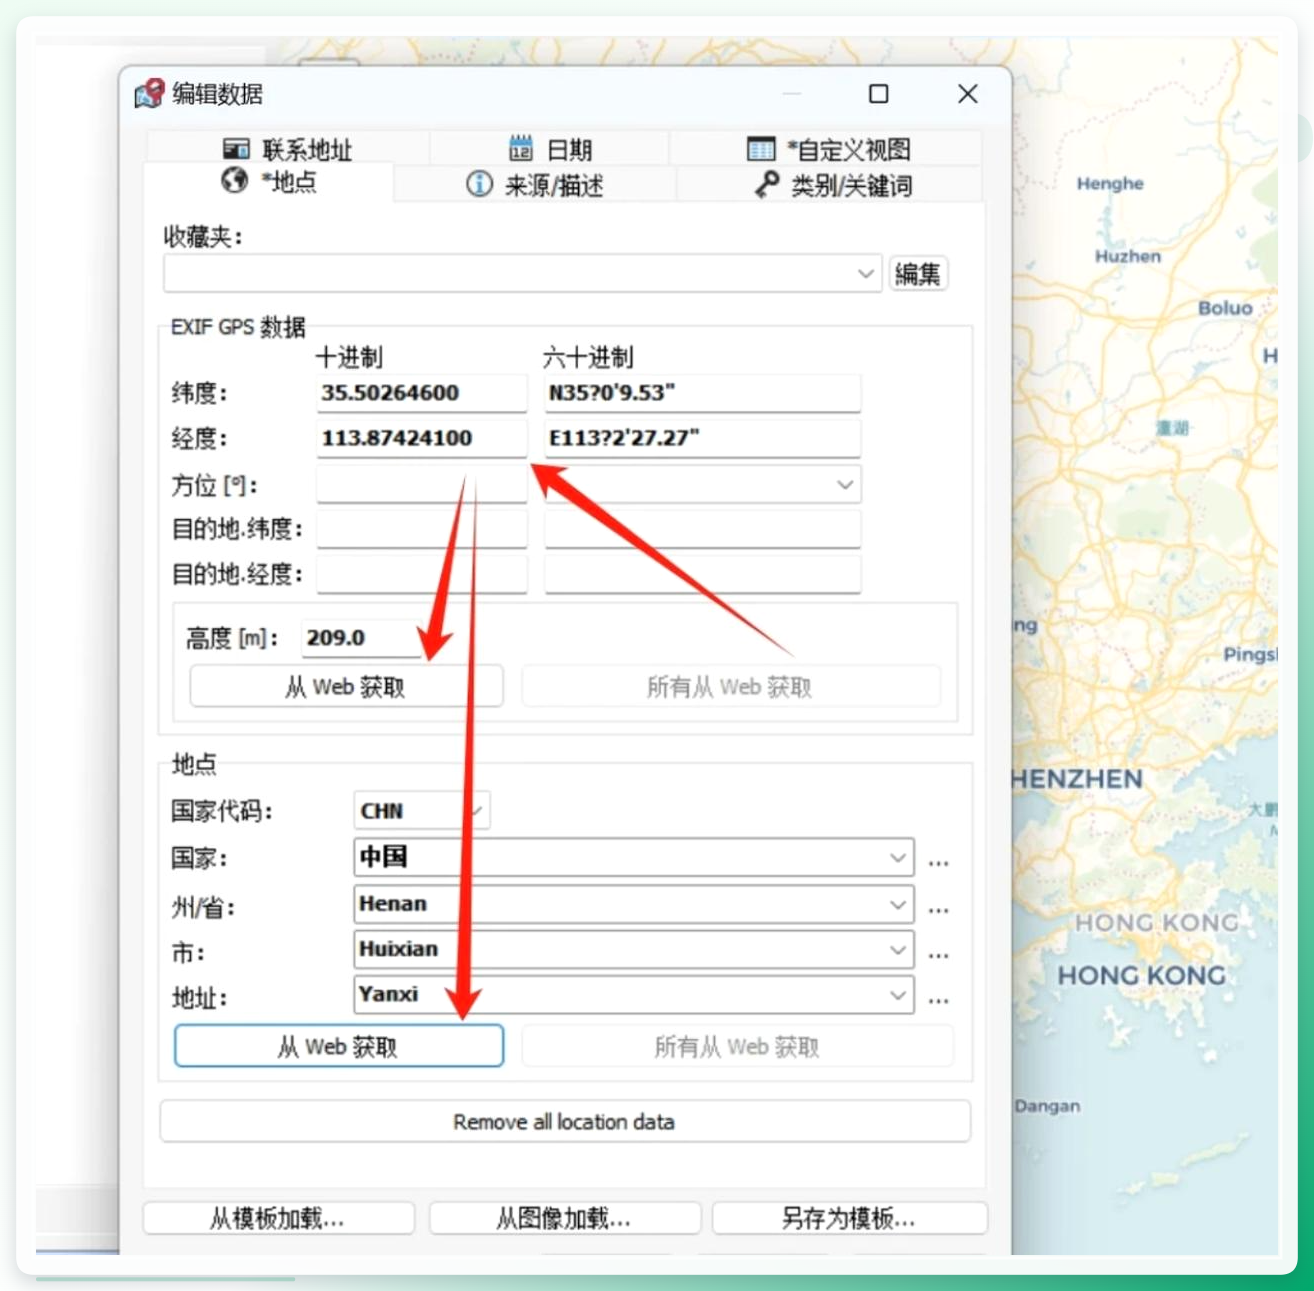Expand the 国家代码 CHN dropdown
This screenshot has width=1314, height=1291.
pos(477,811)
